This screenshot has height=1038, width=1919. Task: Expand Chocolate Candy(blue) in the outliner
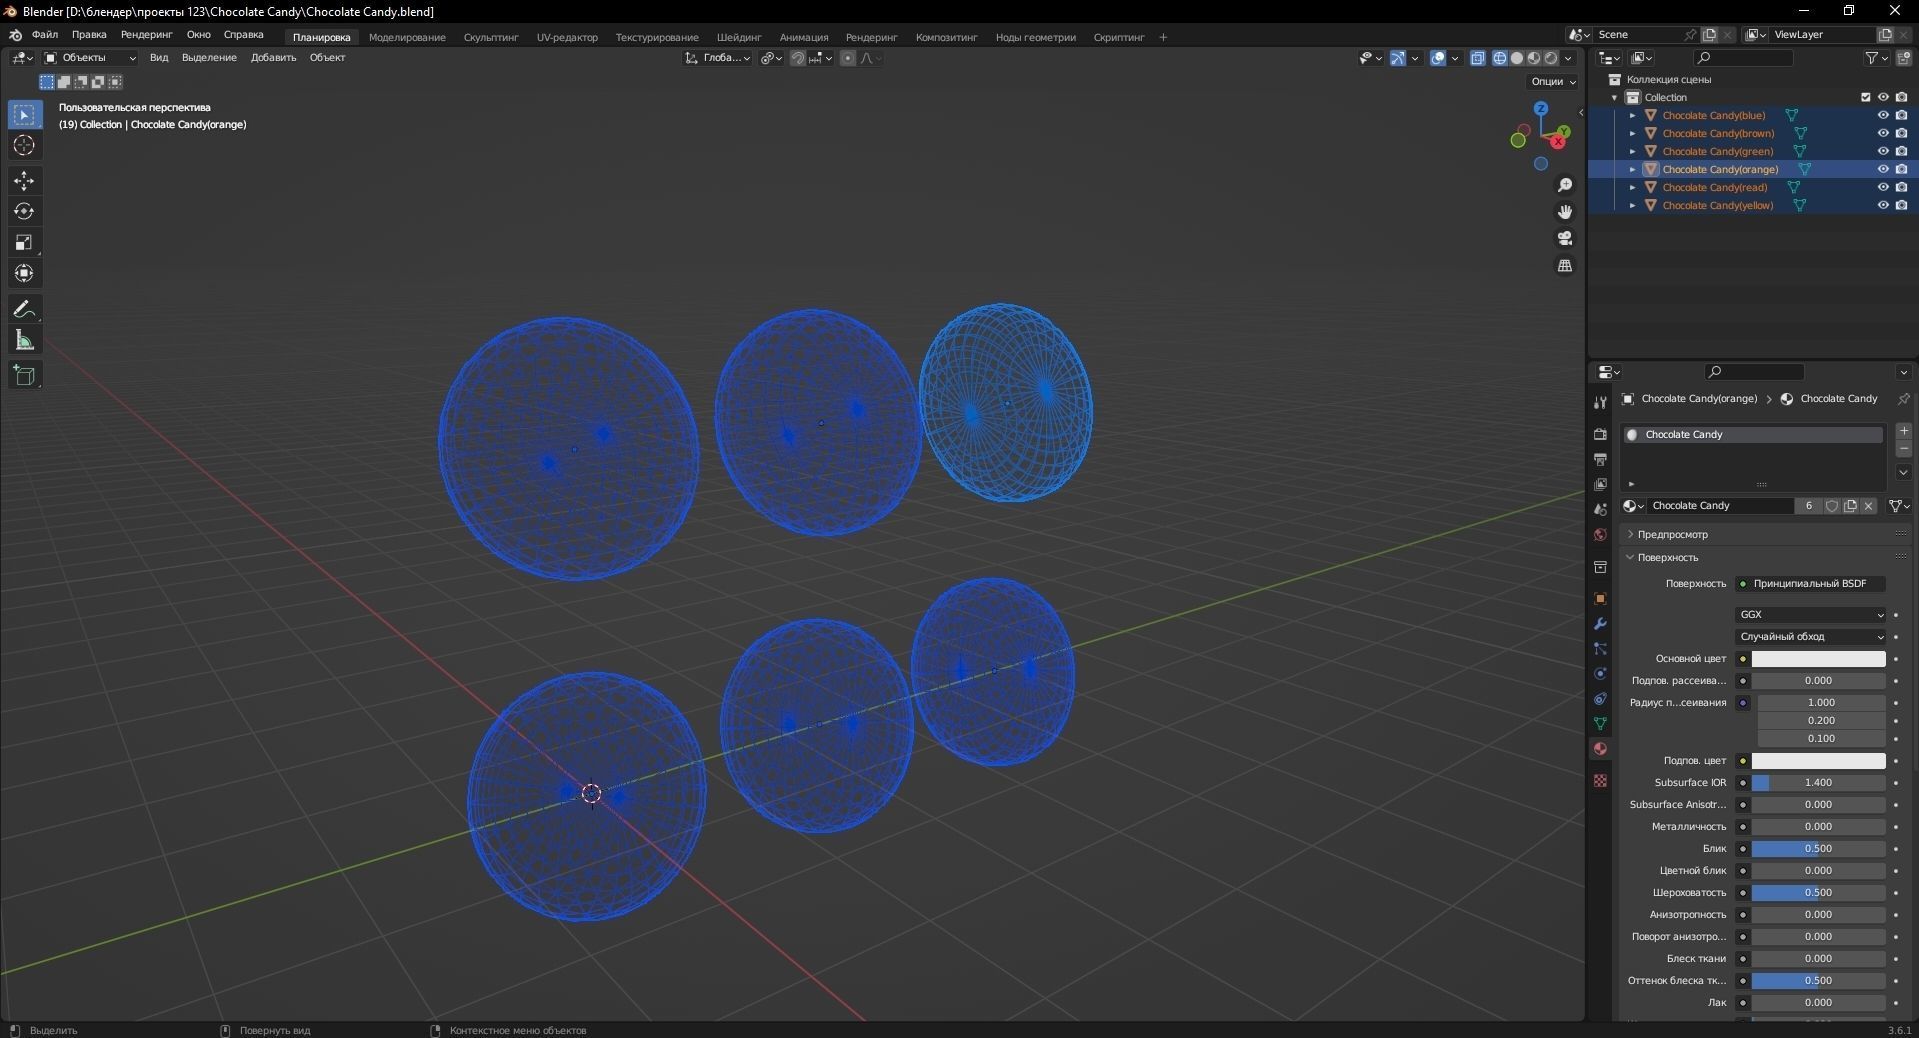pos(1633,116)
